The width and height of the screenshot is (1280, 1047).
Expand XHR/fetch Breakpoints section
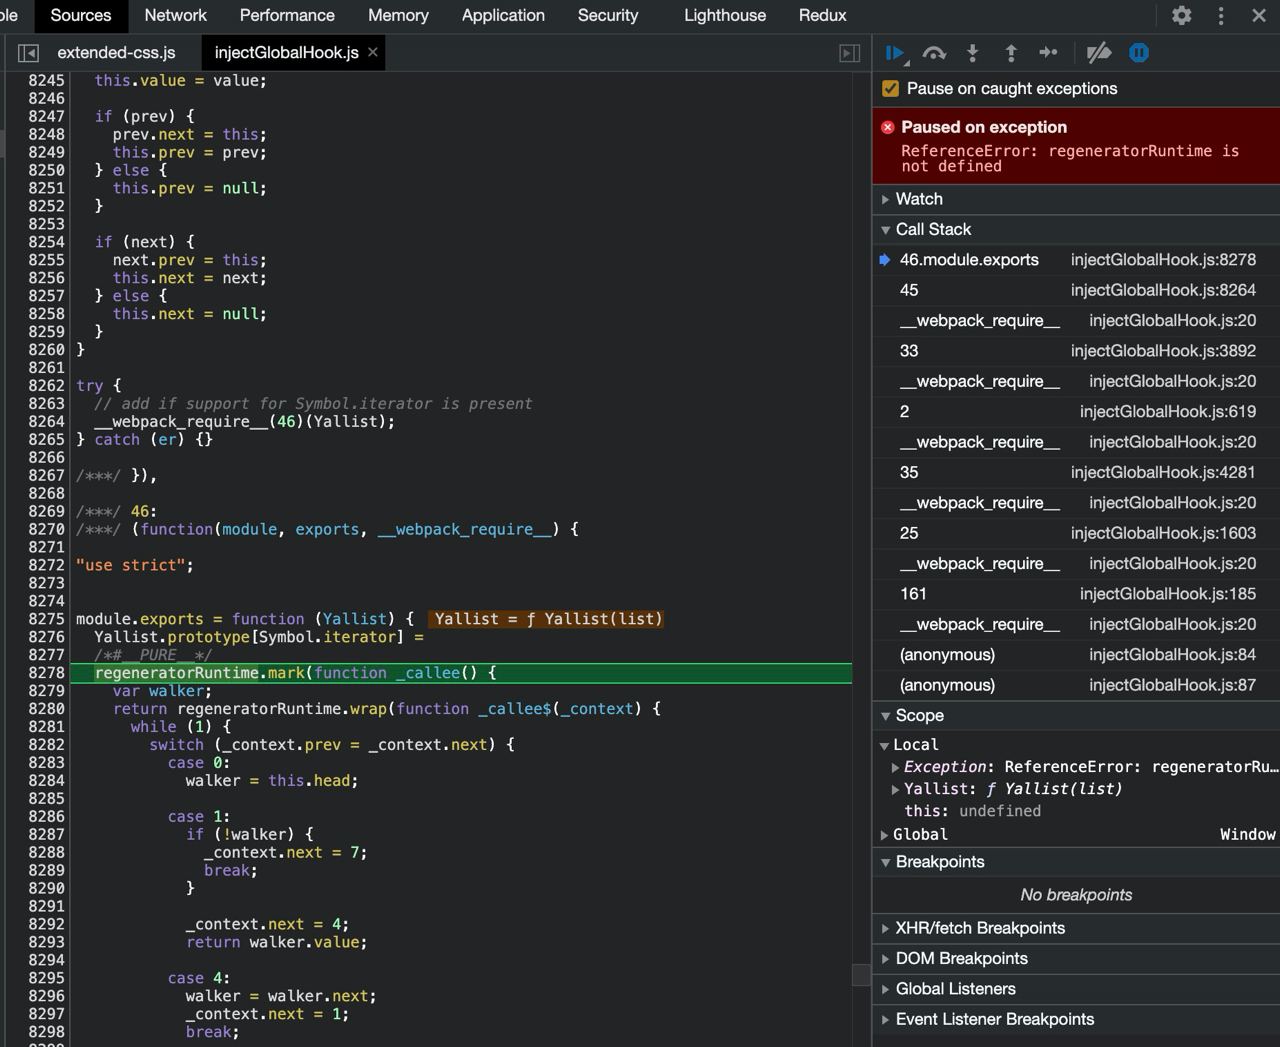pyautogui.click(x=979, y=928)
